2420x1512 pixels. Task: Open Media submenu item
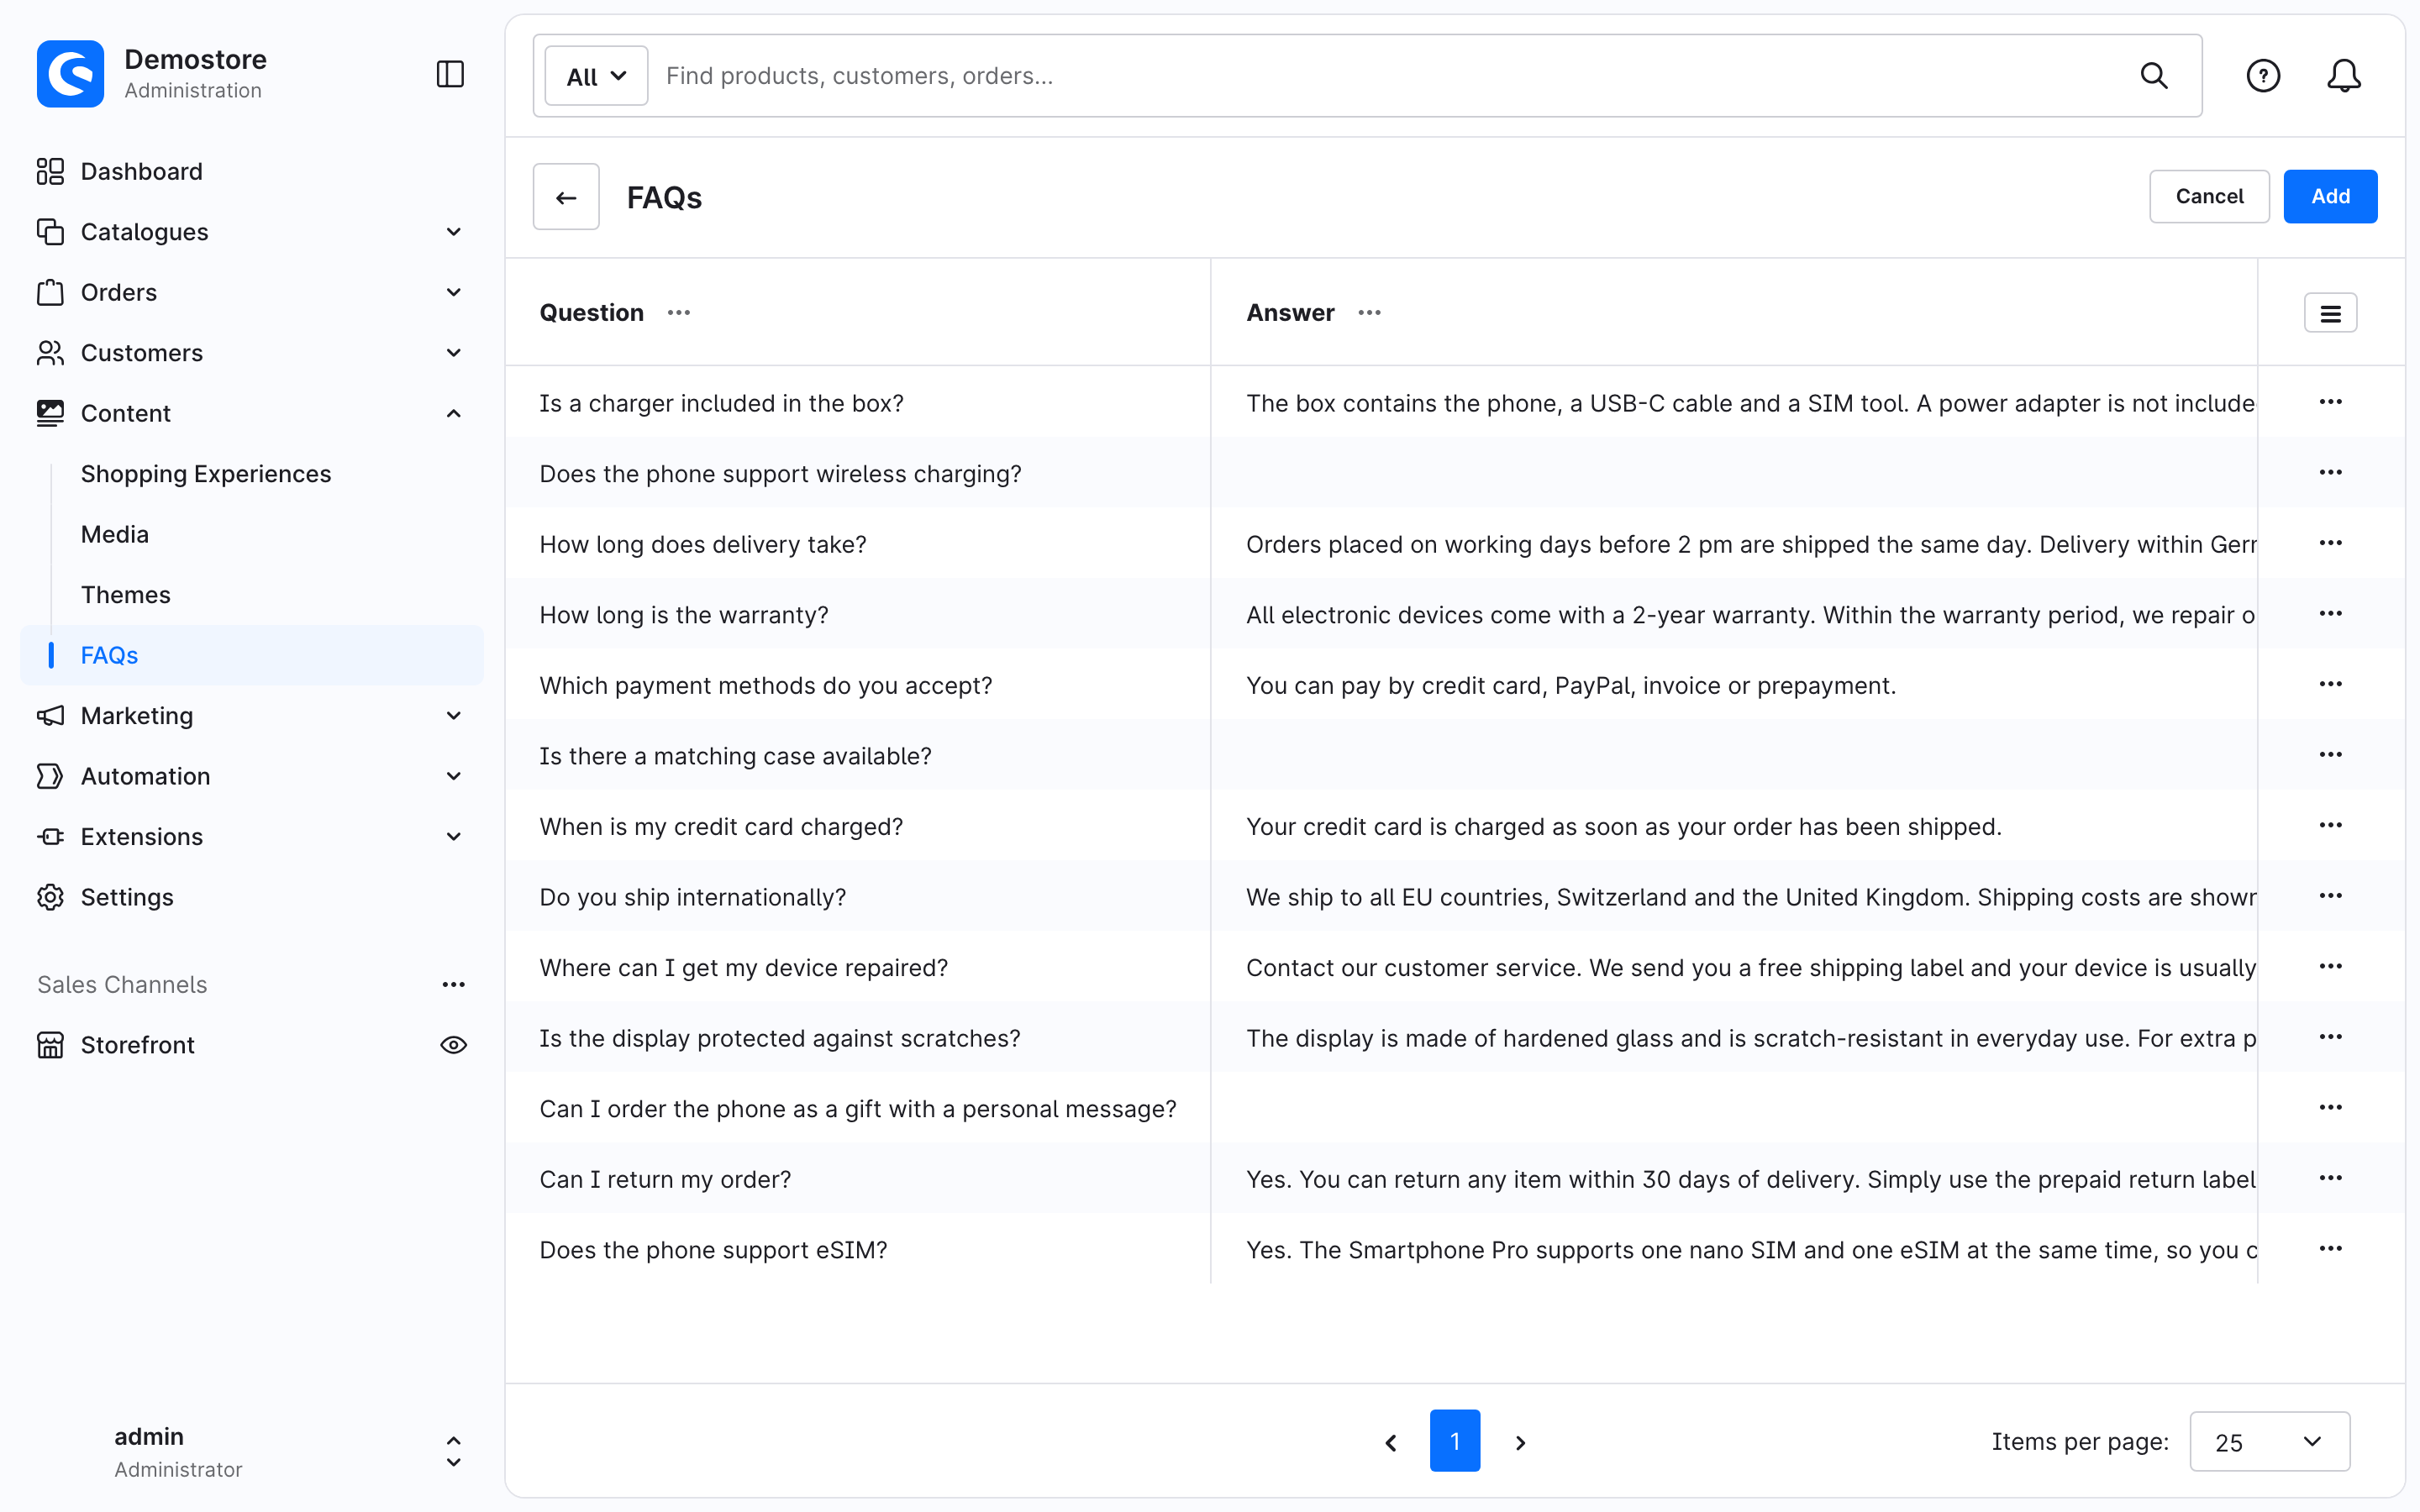point(115,534)
